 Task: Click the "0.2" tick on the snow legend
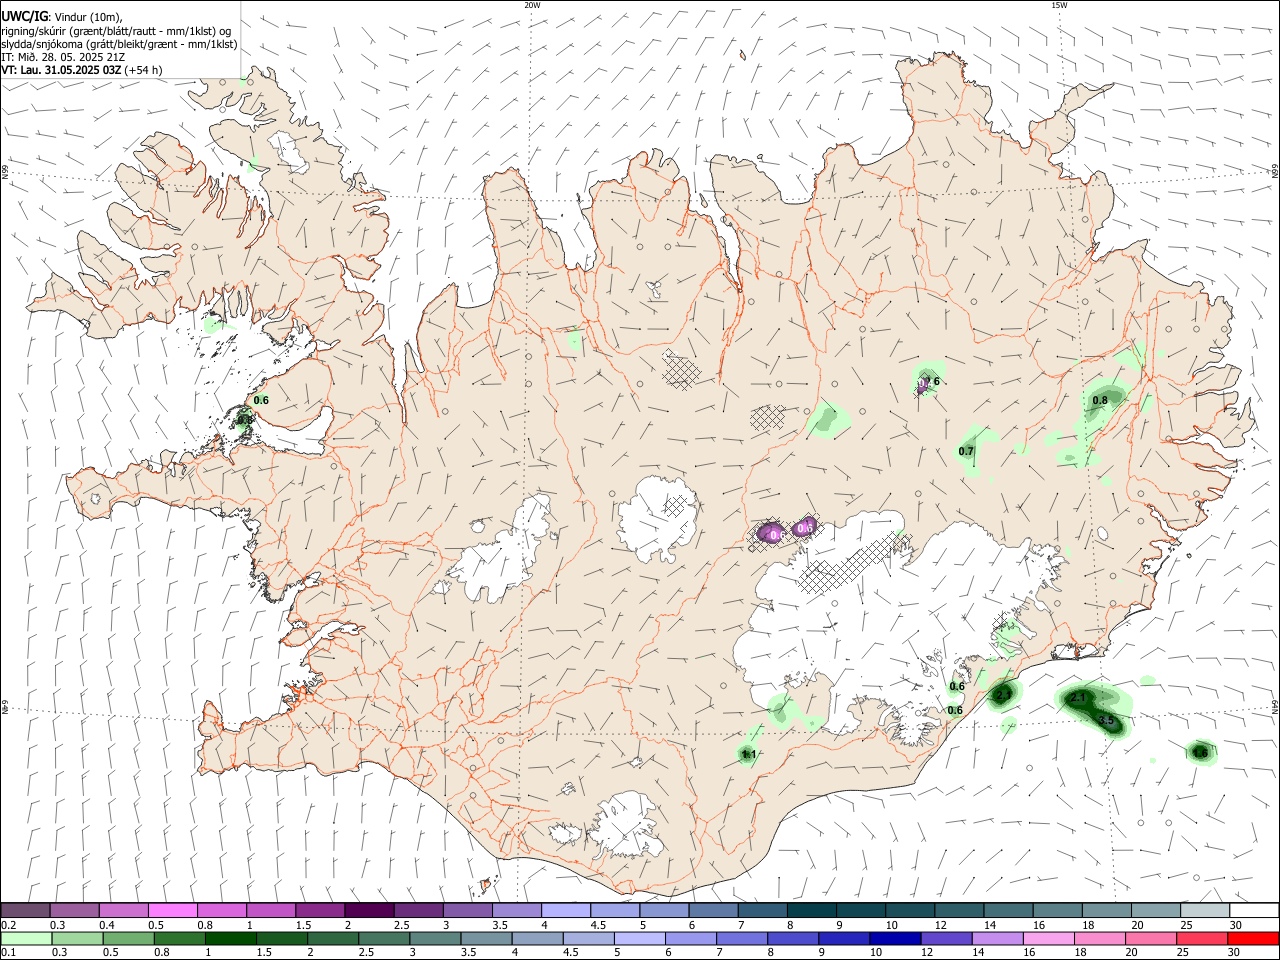9,925
